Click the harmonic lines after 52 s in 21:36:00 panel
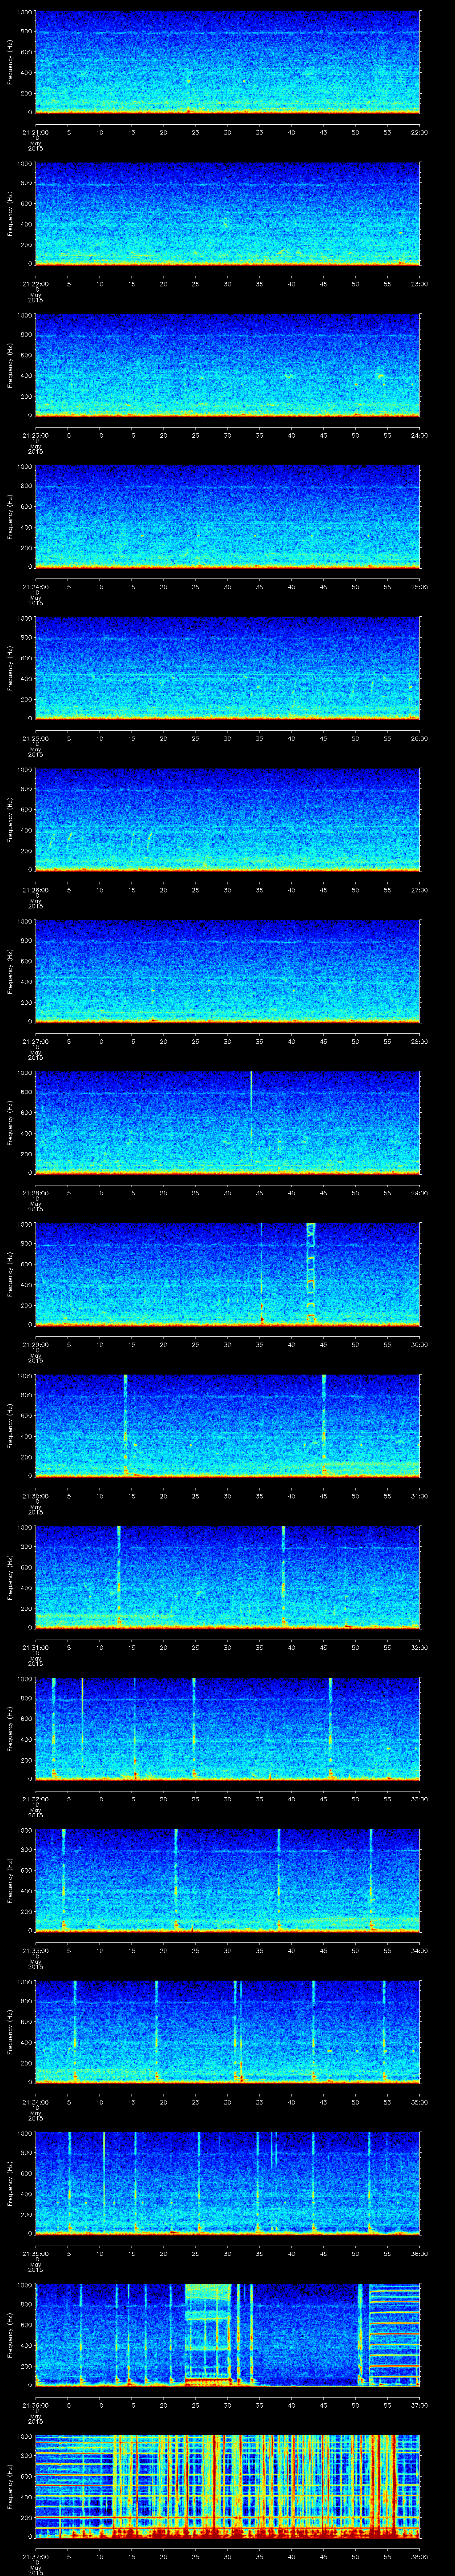This screenshot has width=455, height=2576. click(394, 2336)
